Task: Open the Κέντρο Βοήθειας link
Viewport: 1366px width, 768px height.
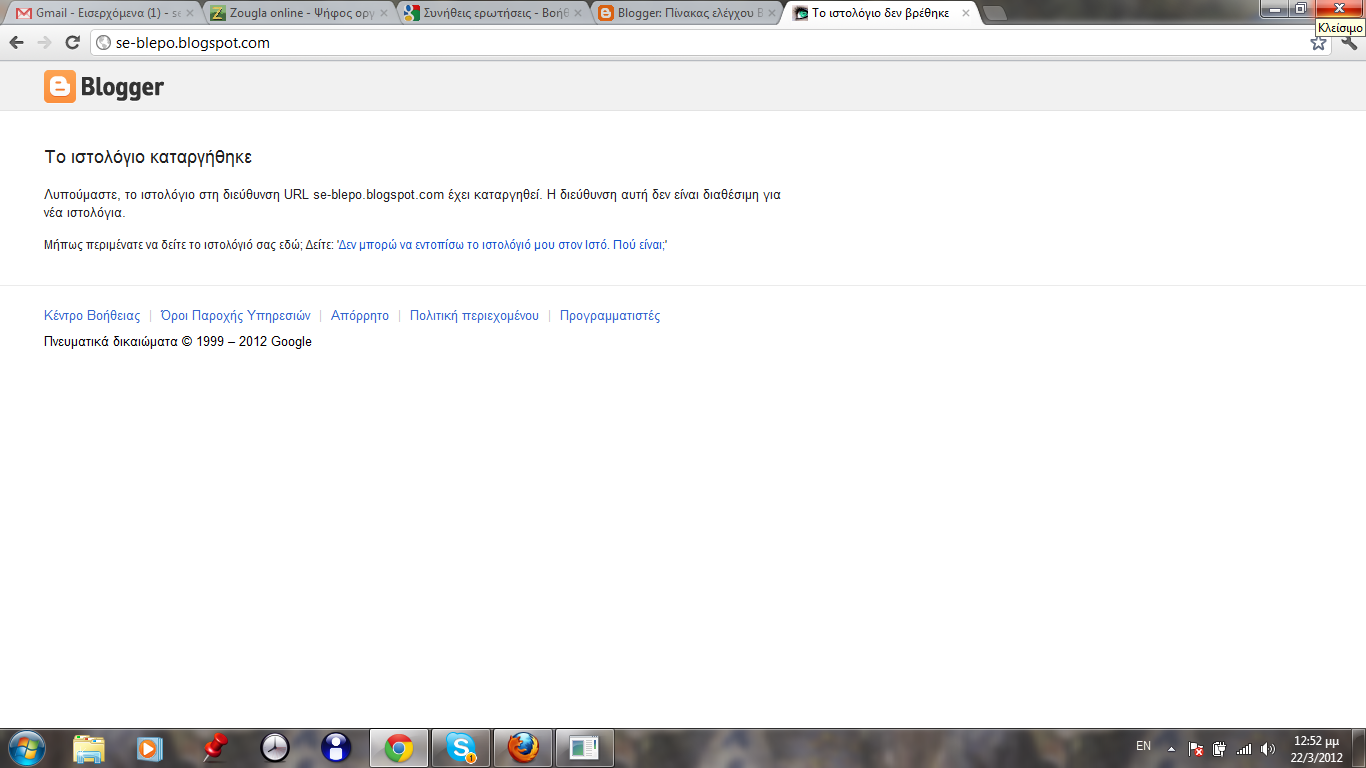Action: click(92, 316)
